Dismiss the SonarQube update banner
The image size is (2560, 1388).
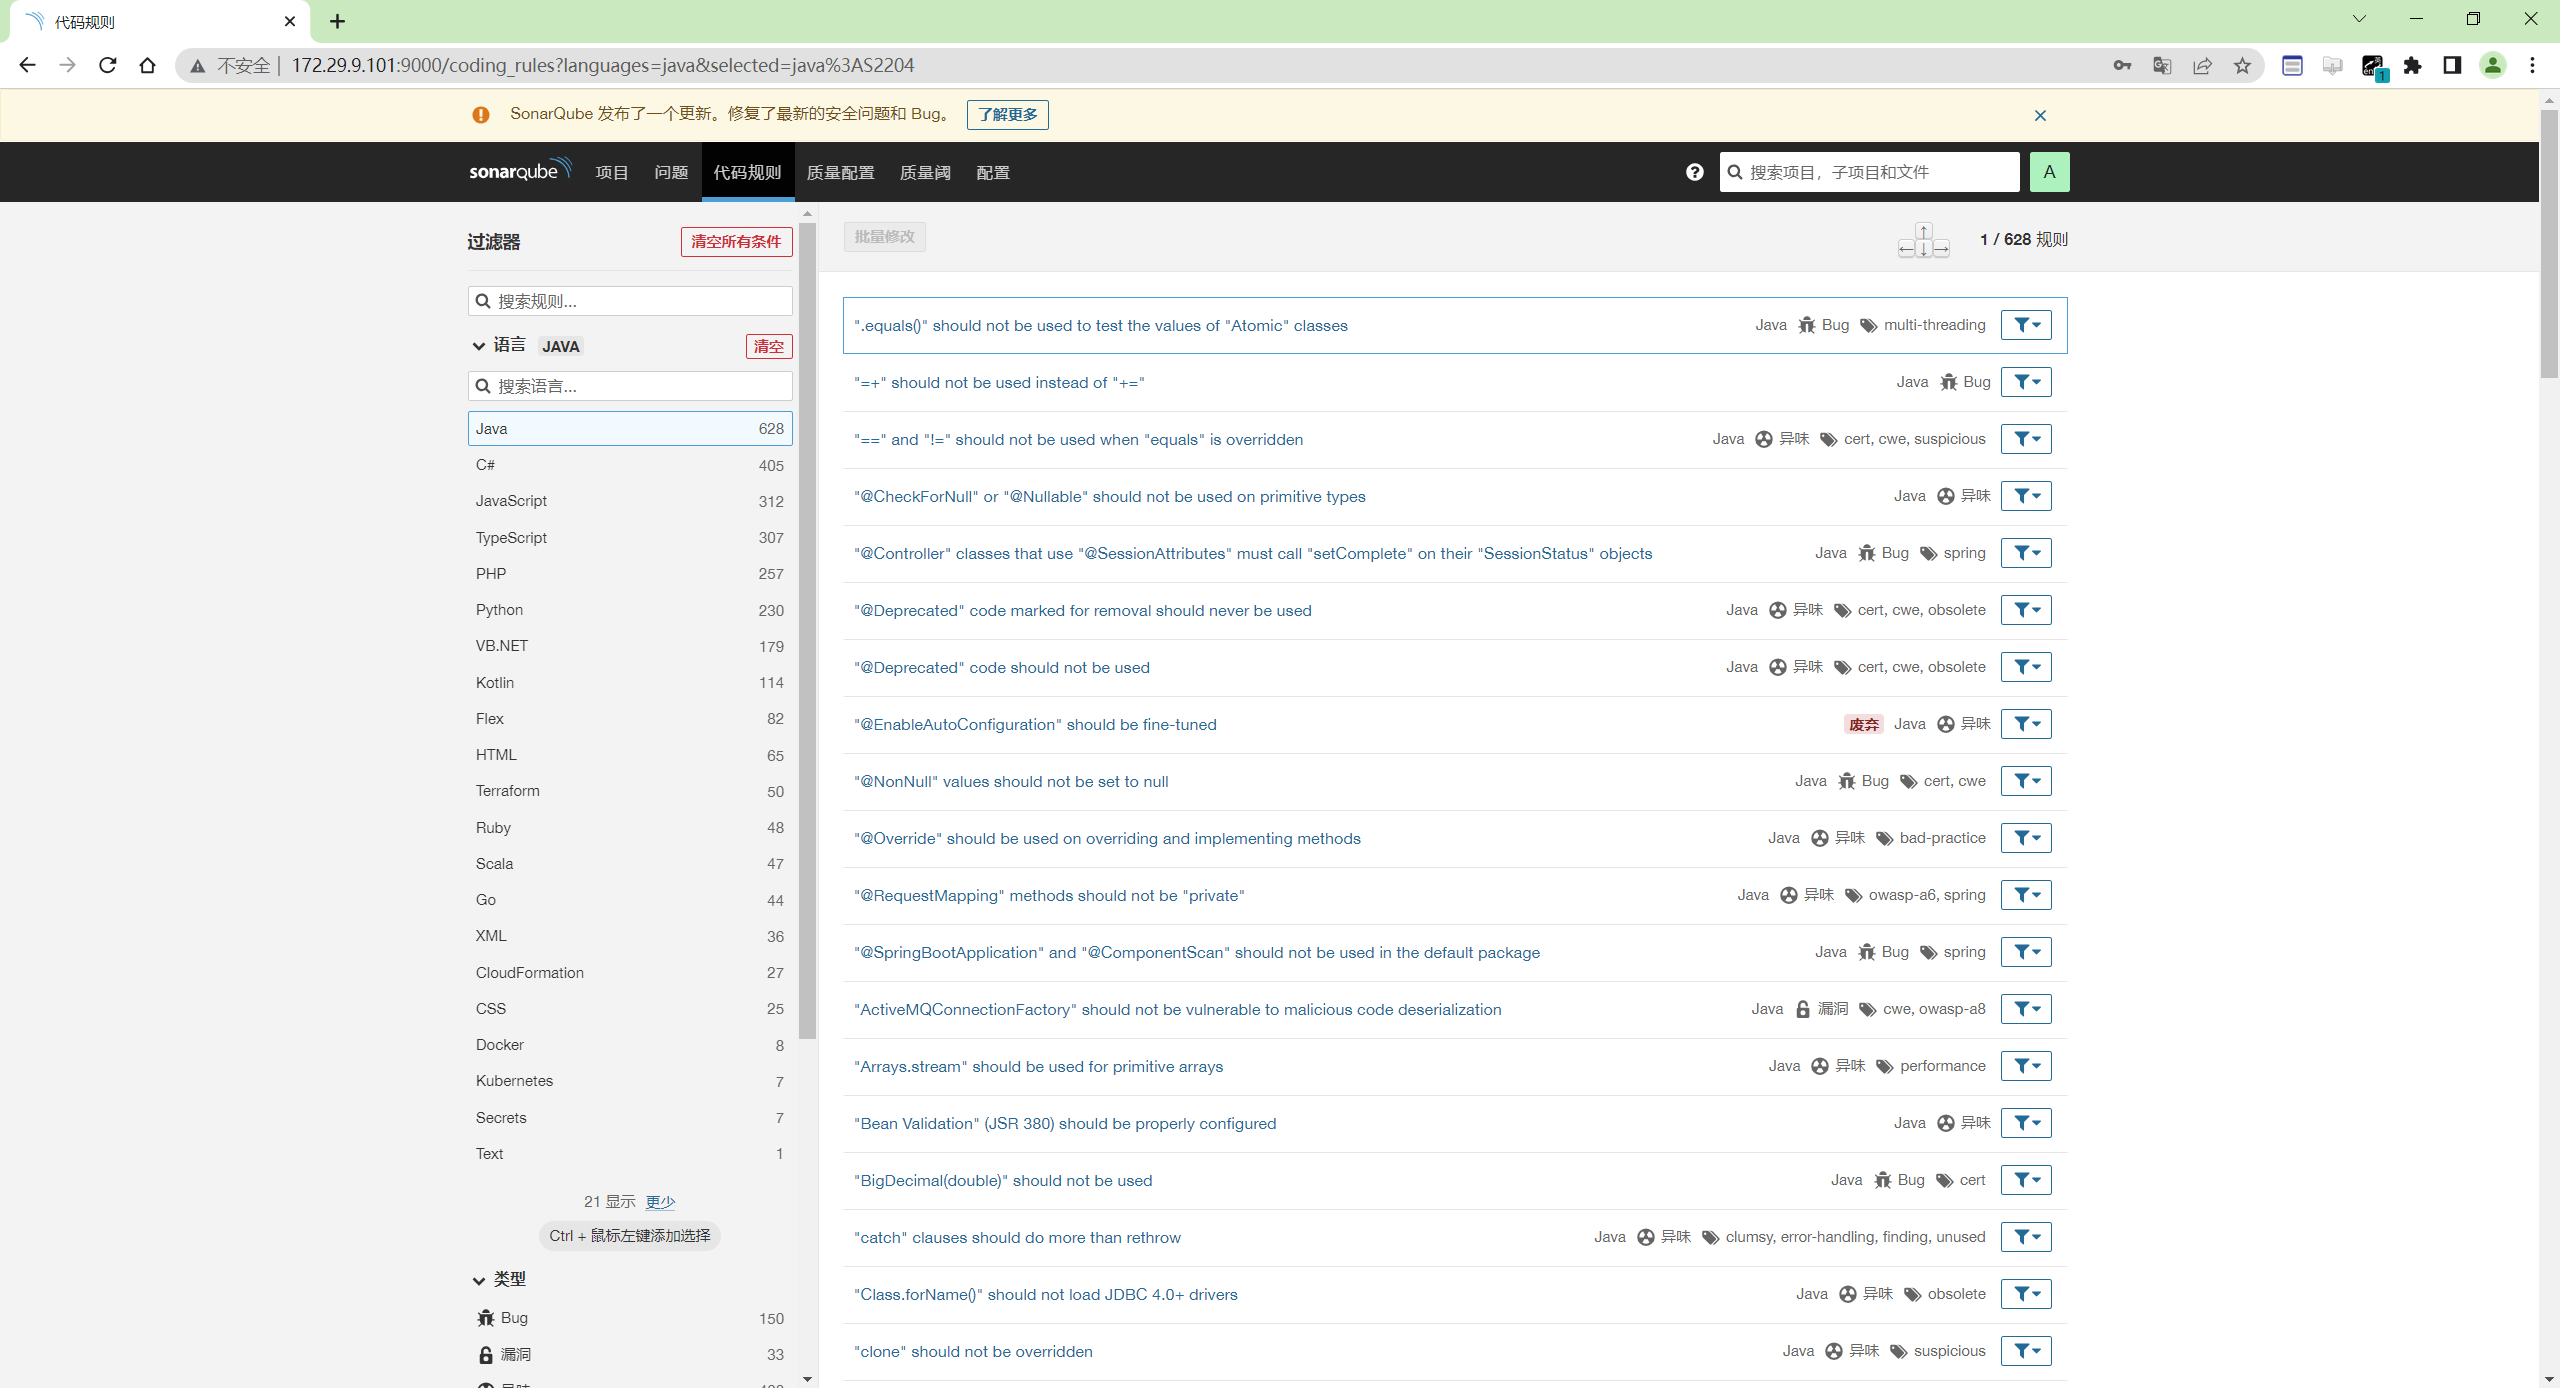pos(2040,115)
